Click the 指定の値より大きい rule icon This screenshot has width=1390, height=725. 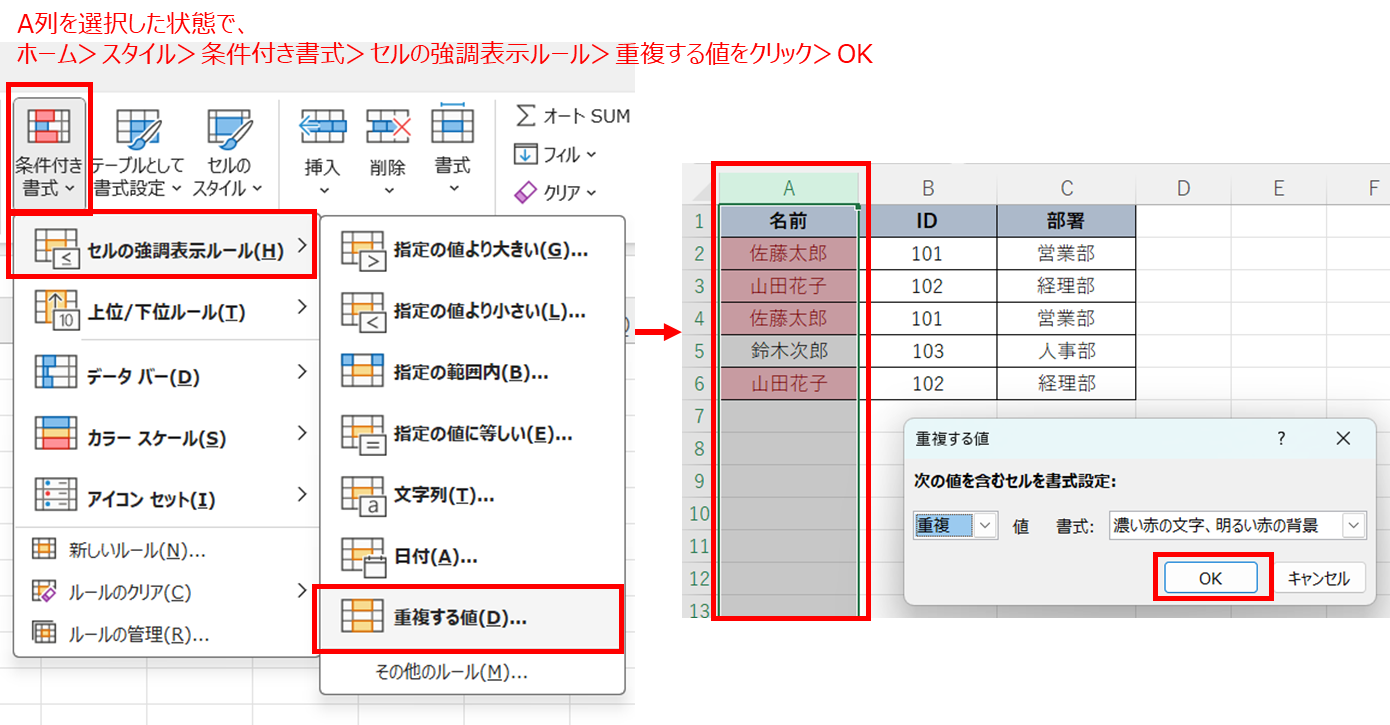[363, 252]
